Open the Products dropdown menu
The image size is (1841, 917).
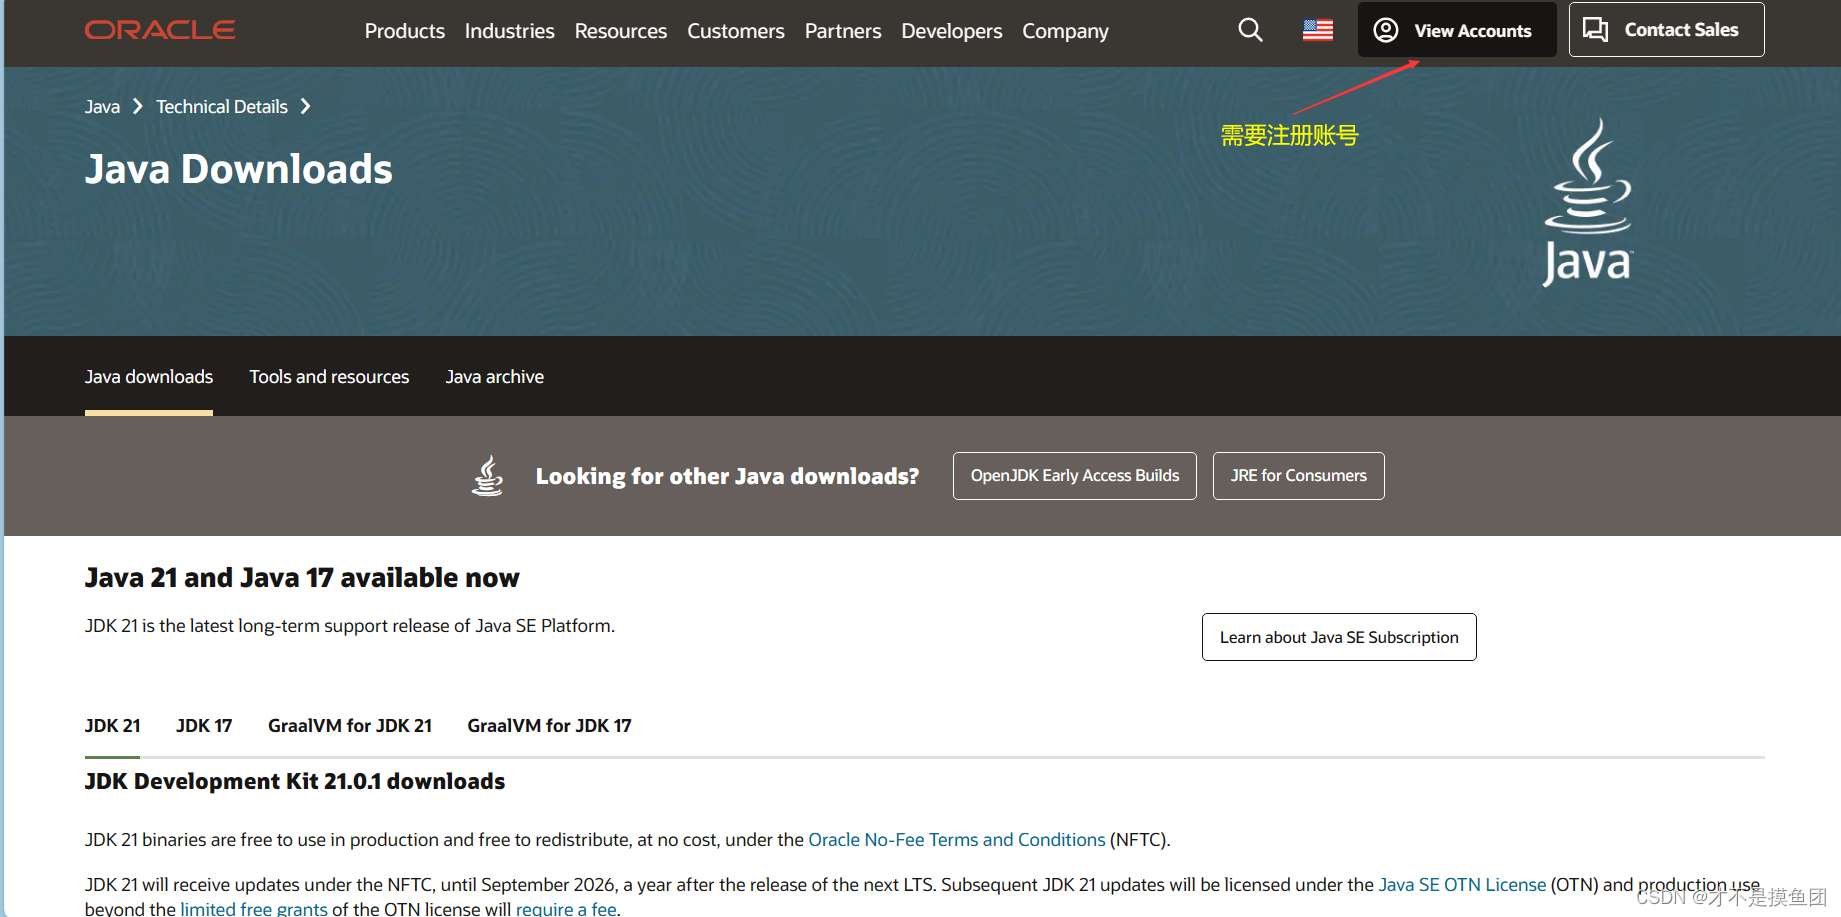[404, 31]
